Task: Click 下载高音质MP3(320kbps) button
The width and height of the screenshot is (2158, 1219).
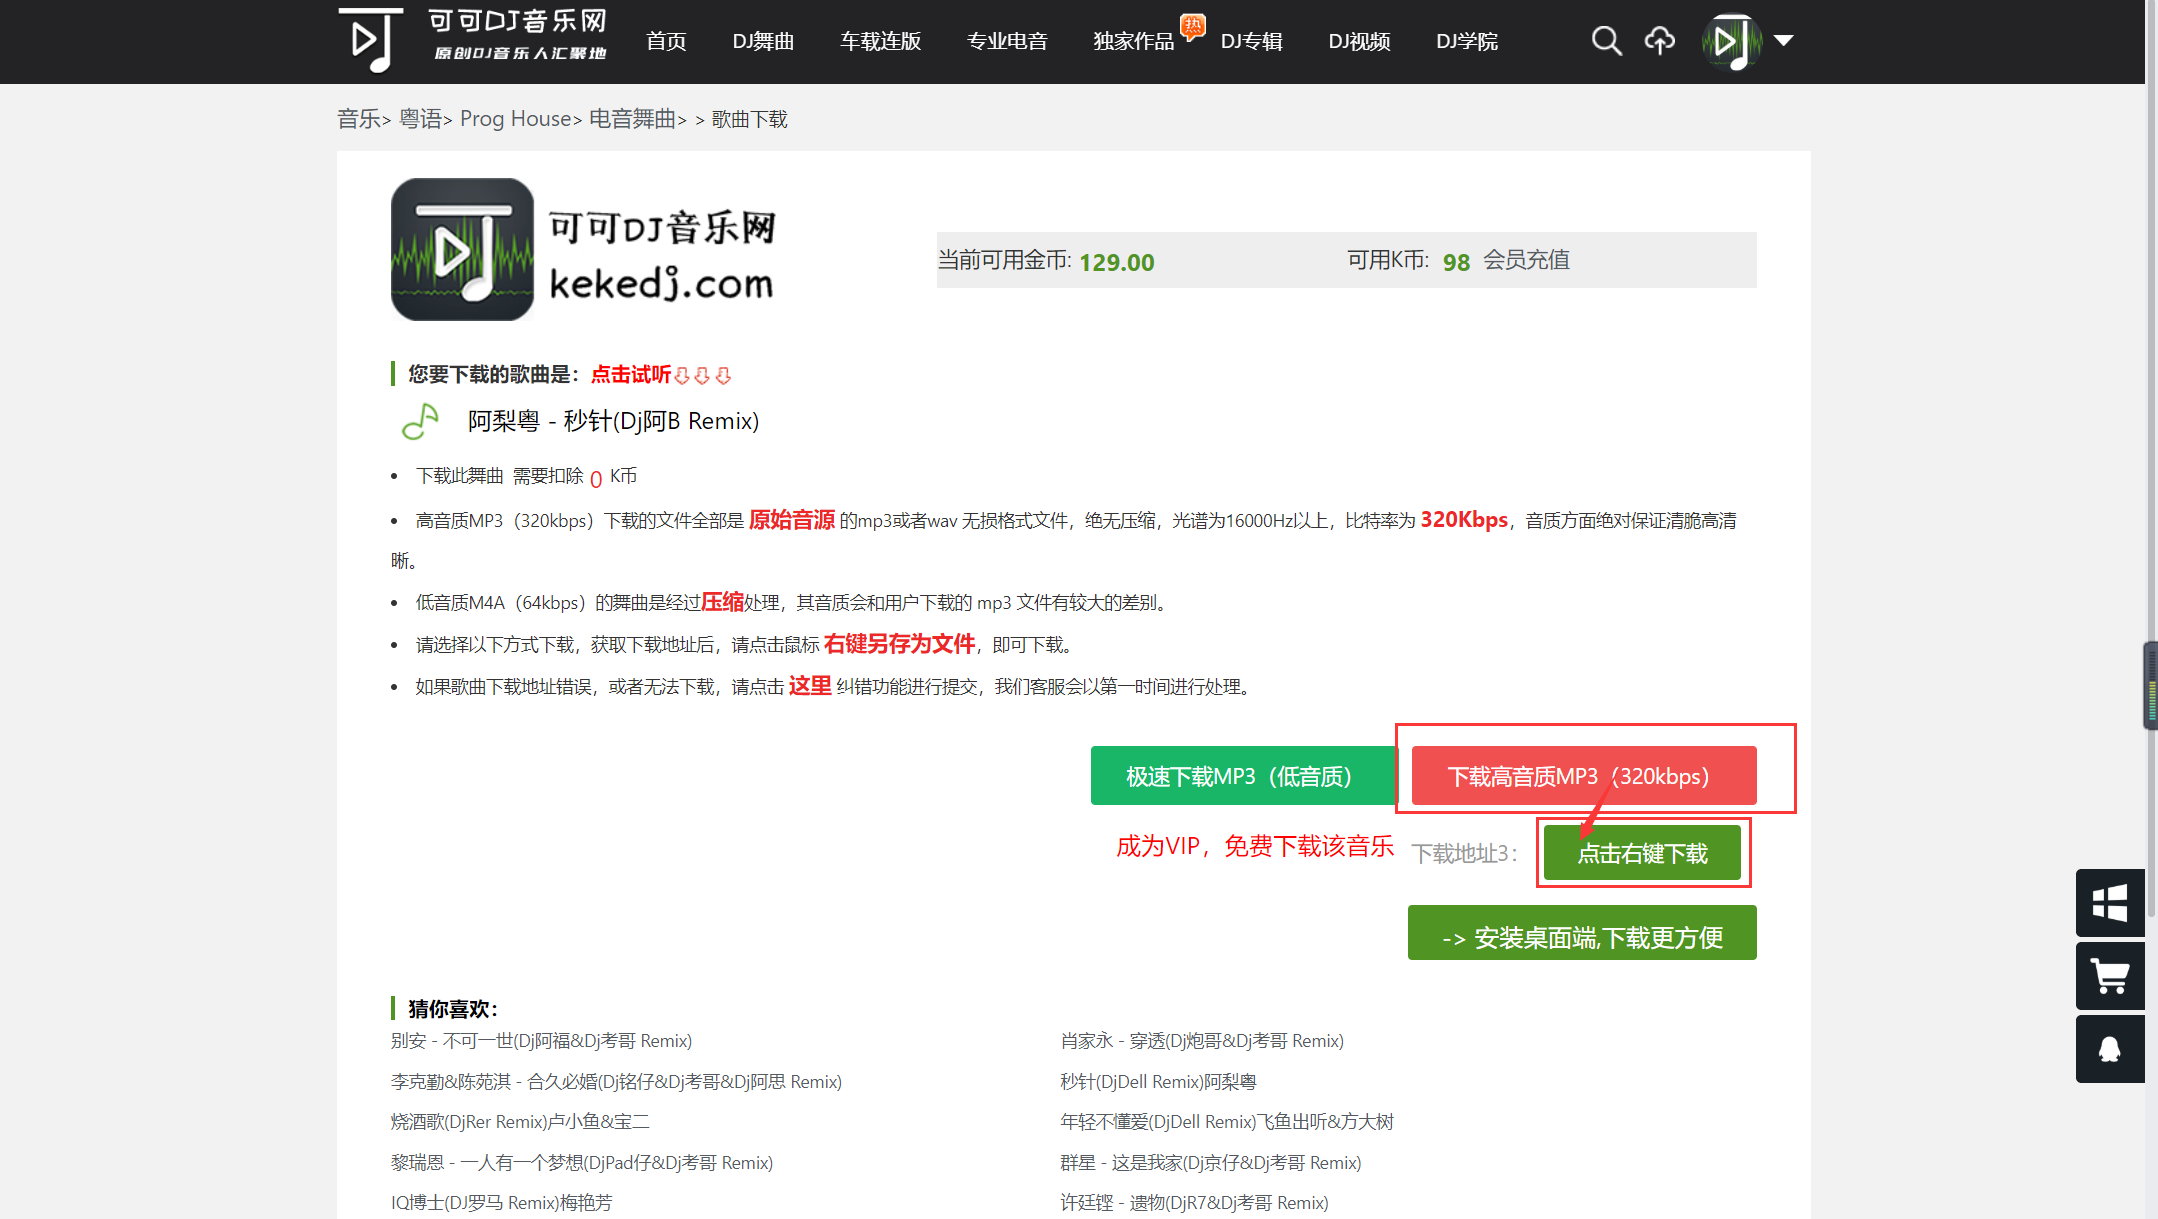Action: [x=1584, y=775]
